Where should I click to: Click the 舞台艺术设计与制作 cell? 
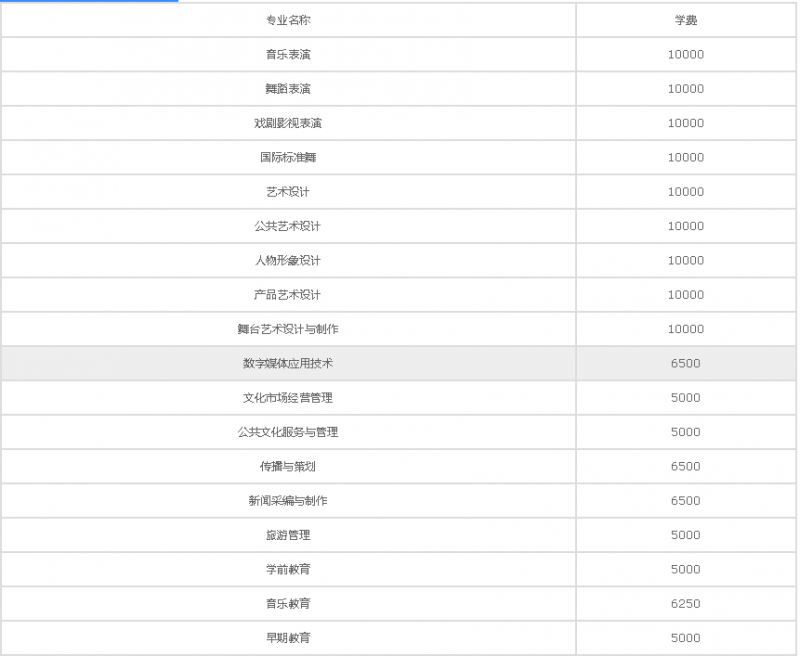tap(288, 329)
